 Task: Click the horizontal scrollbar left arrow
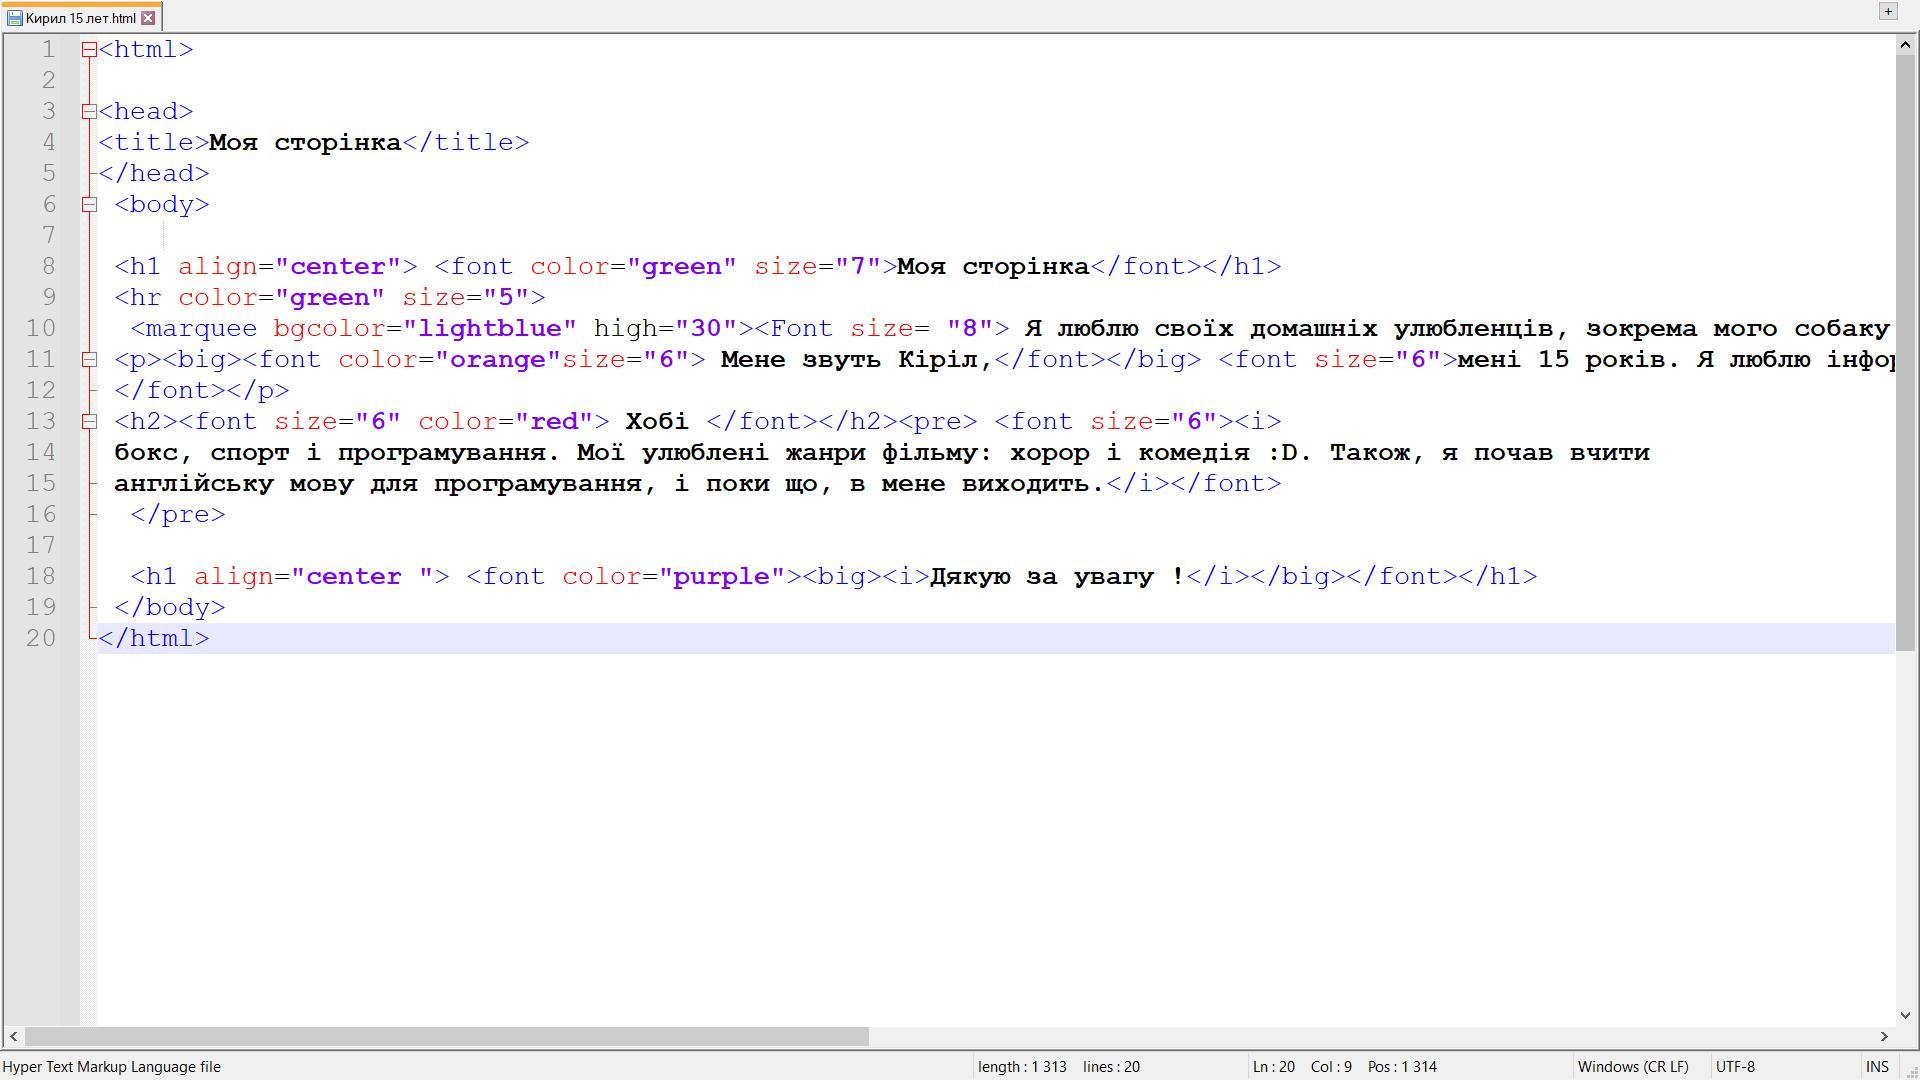click(13, 1037)
